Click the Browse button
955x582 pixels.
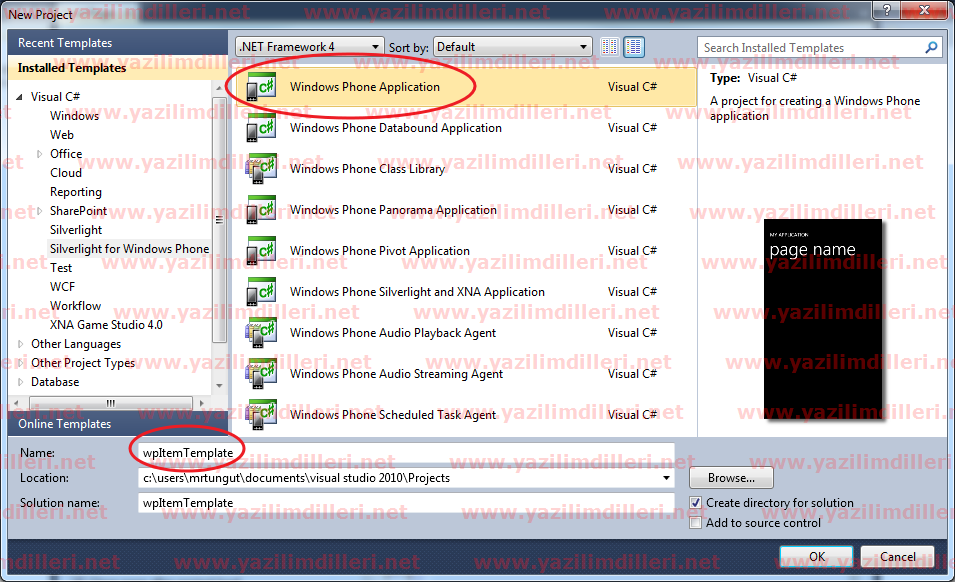point(730,477)
